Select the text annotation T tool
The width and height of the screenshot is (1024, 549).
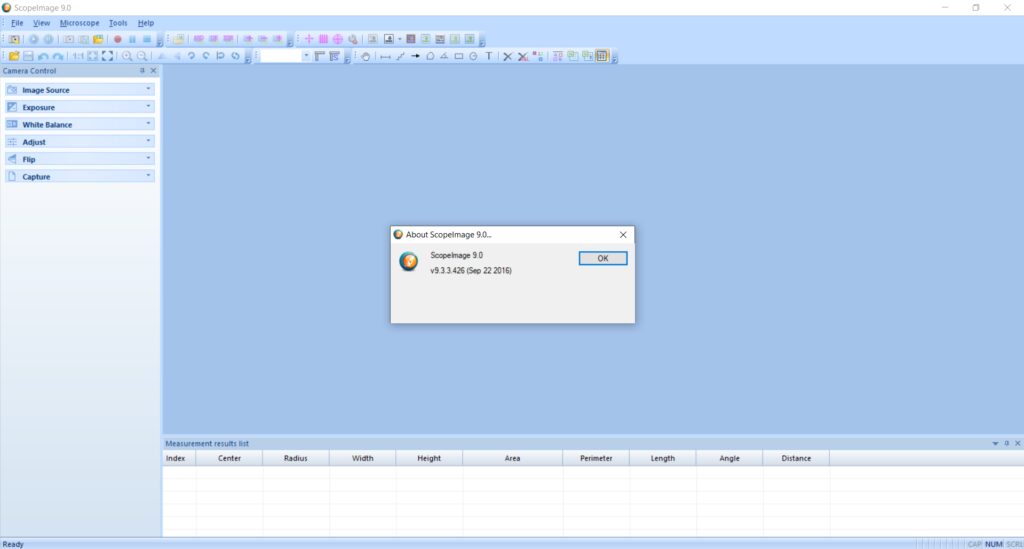tap(488, 56)
